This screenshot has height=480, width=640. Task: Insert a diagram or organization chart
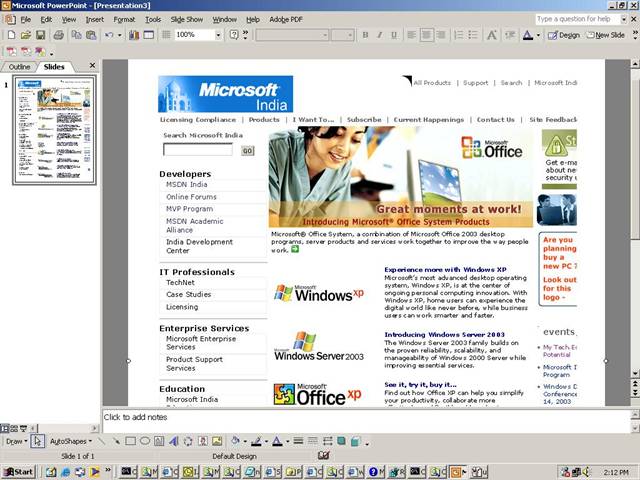click(x=188, y=441)
